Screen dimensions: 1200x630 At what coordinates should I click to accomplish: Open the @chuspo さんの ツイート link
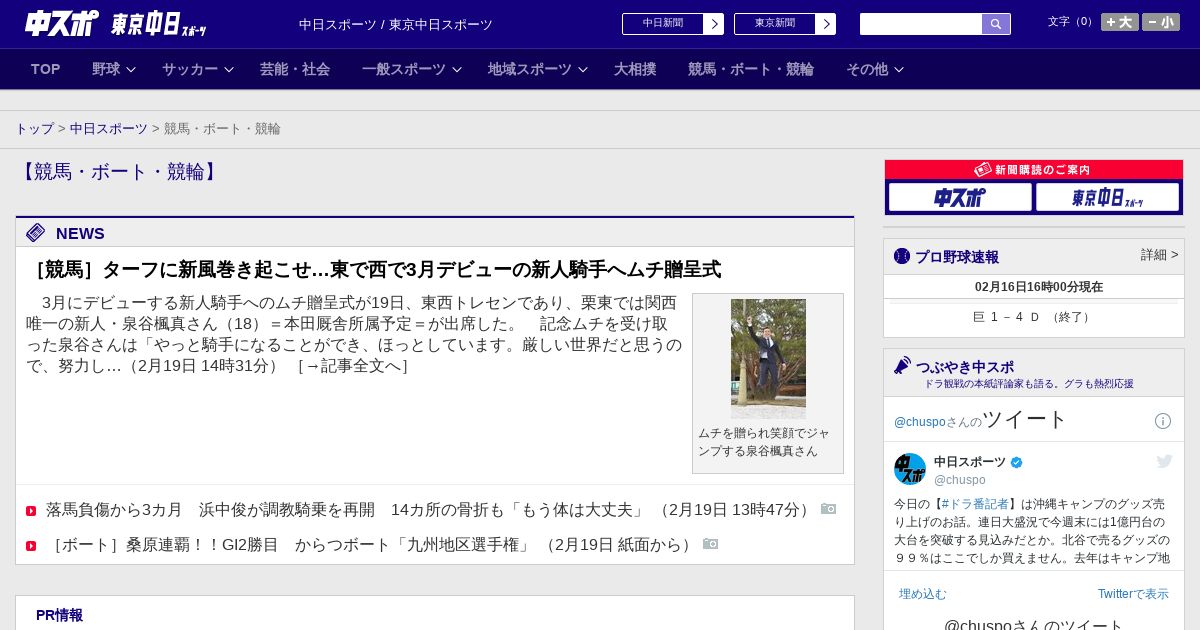pyautogui.click(x=981, y=419)
